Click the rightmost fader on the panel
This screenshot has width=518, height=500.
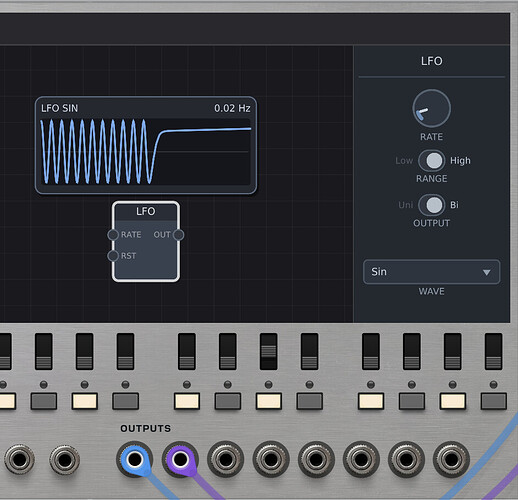[x=493, y=351]
